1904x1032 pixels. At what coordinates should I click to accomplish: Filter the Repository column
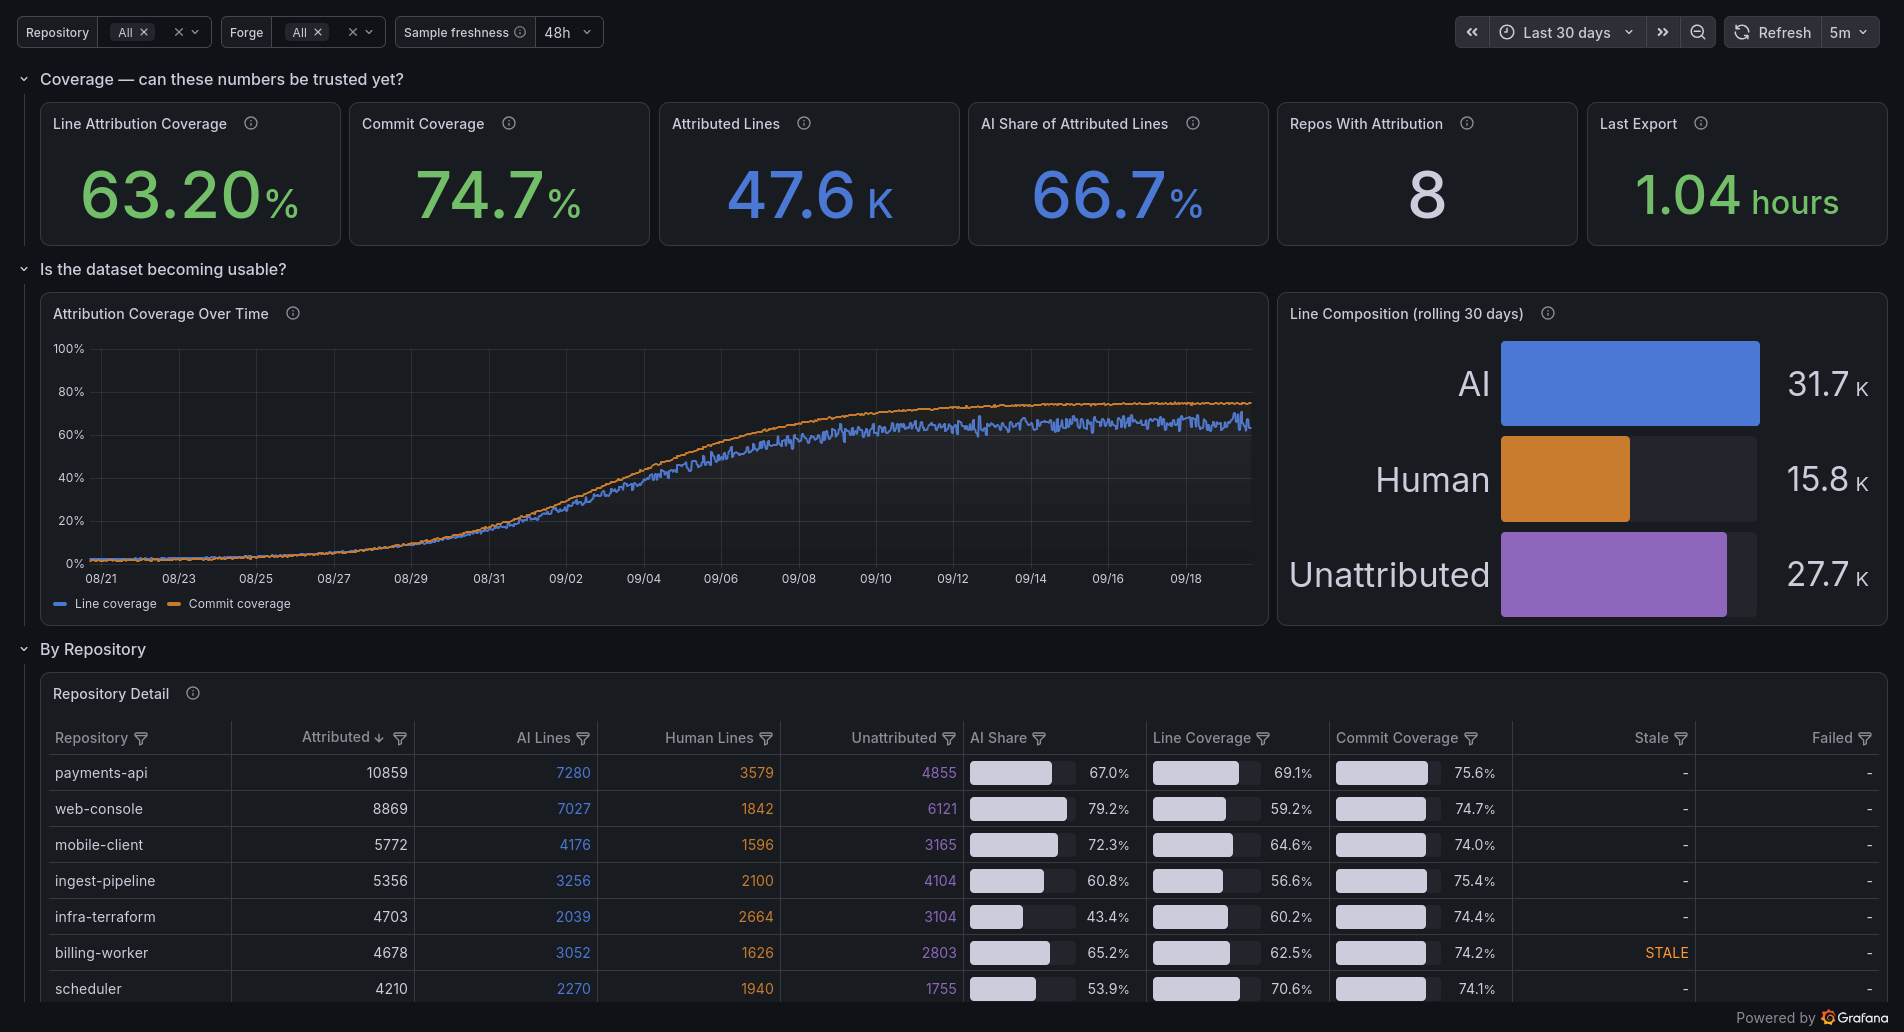141,738
